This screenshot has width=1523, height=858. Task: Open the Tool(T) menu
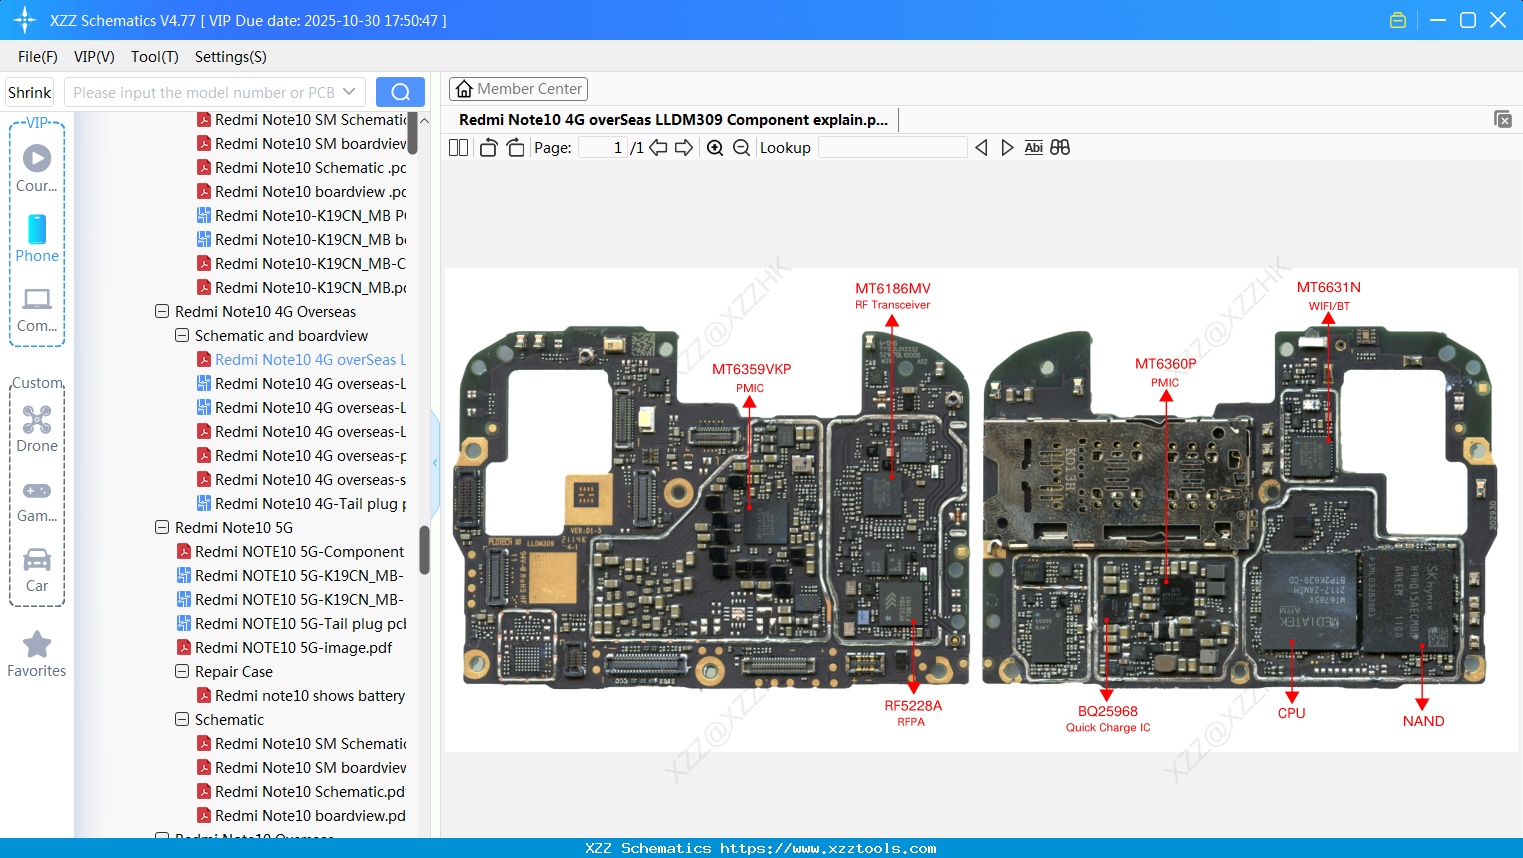(154, 57)
